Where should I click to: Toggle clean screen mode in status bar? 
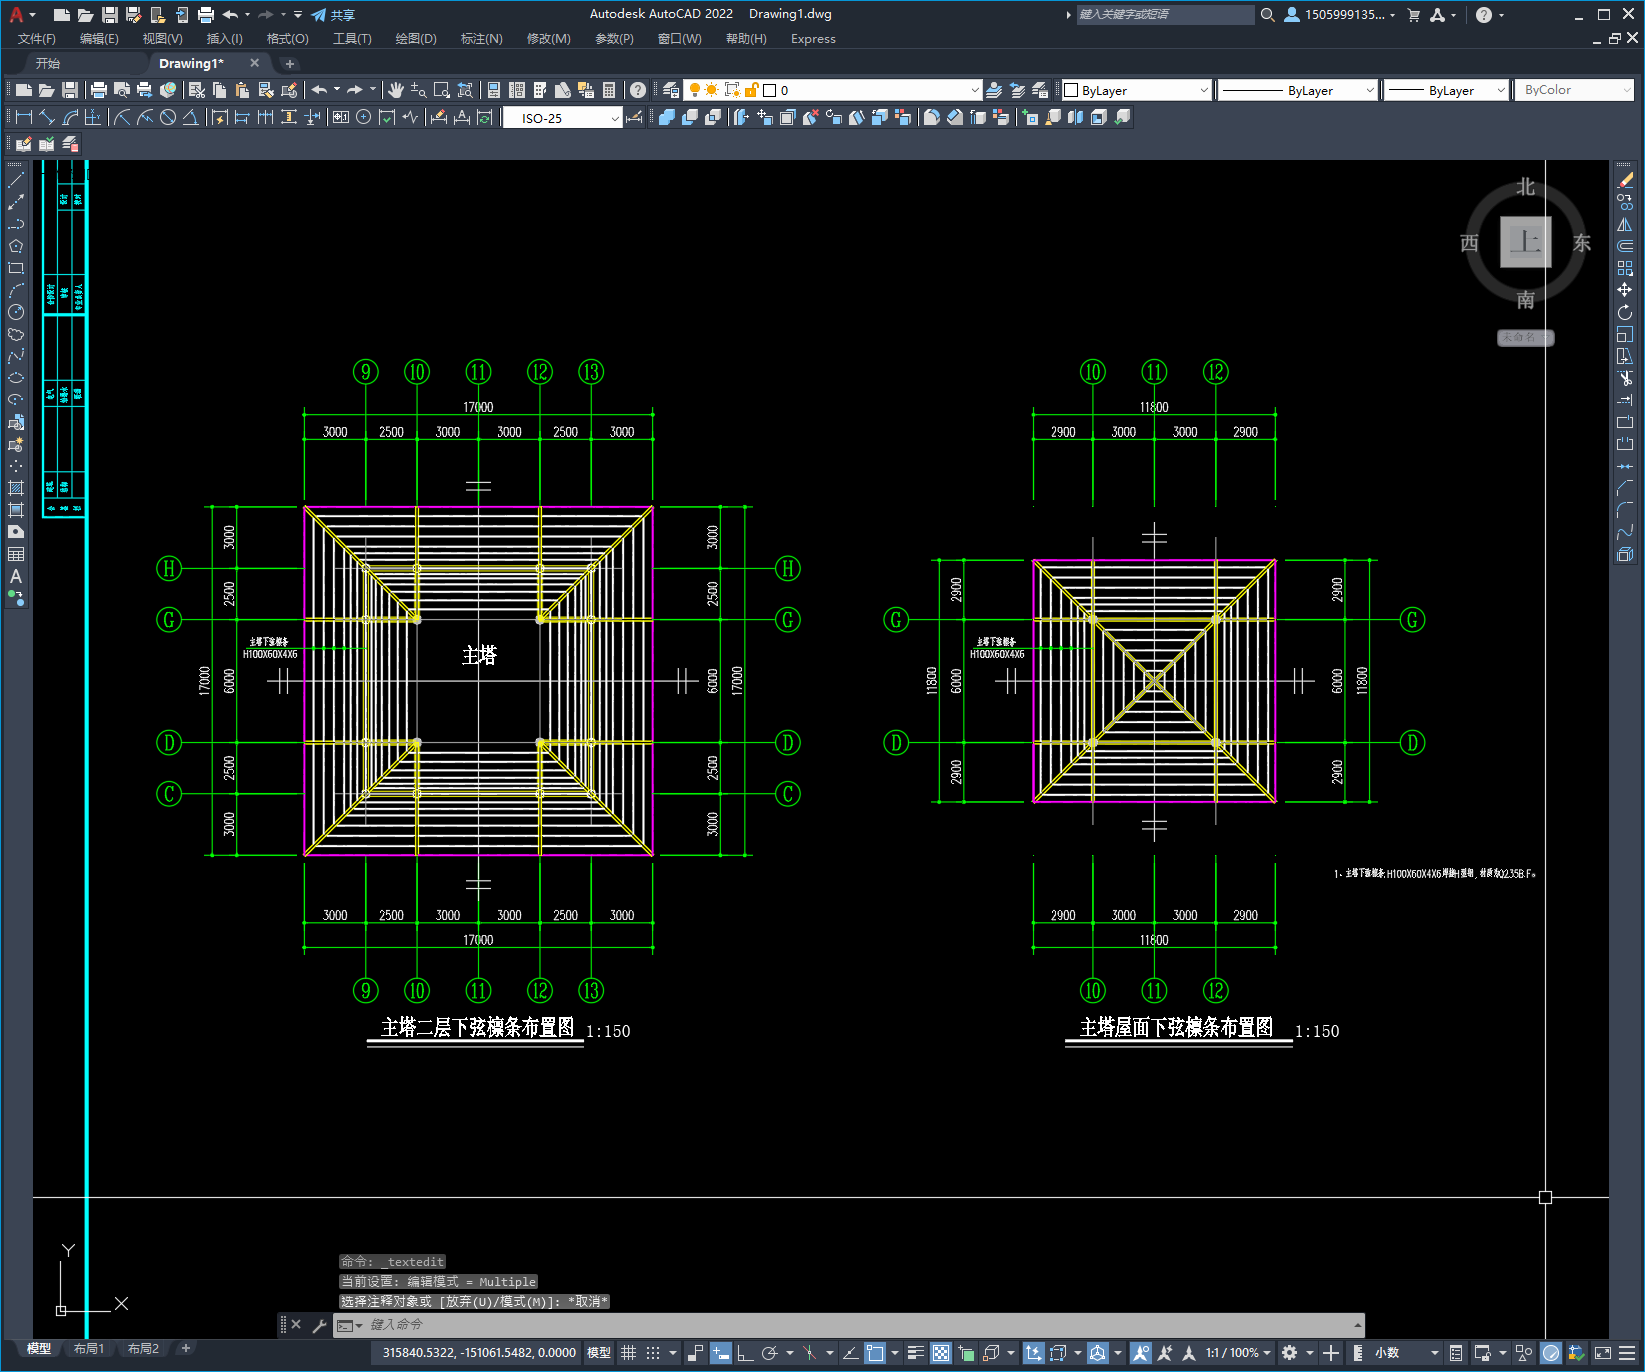tap(1602, 1353)
